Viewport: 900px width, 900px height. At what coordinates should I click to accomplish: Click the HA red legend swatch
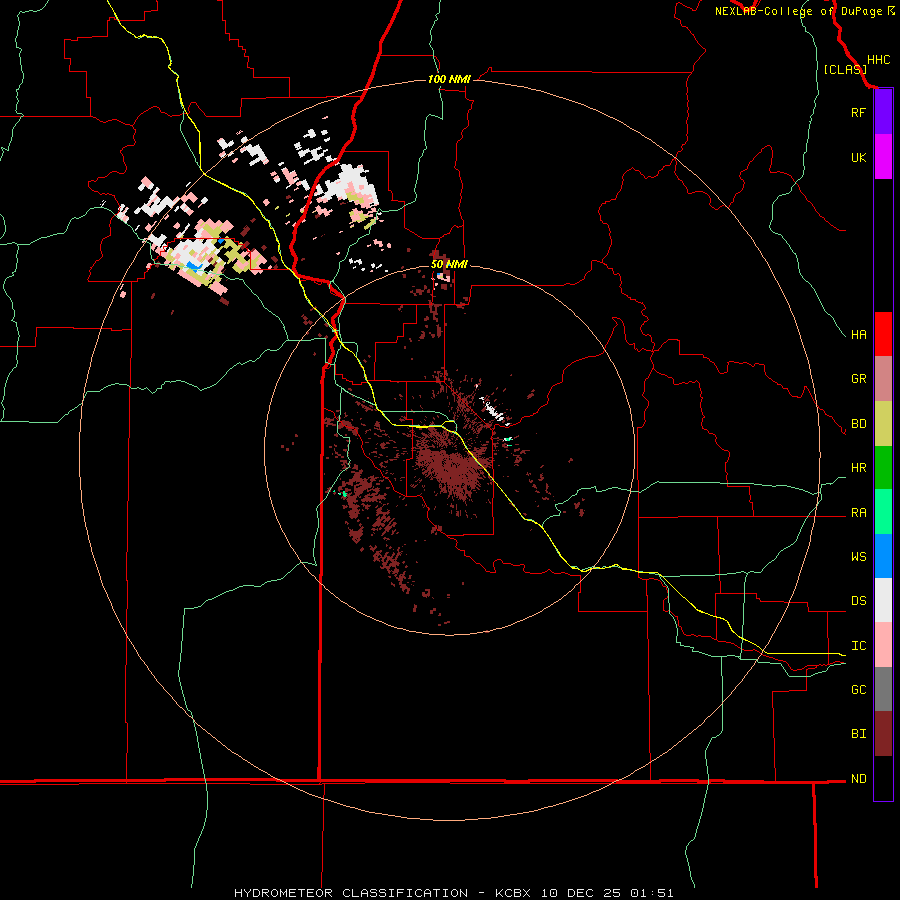(883, 334)
